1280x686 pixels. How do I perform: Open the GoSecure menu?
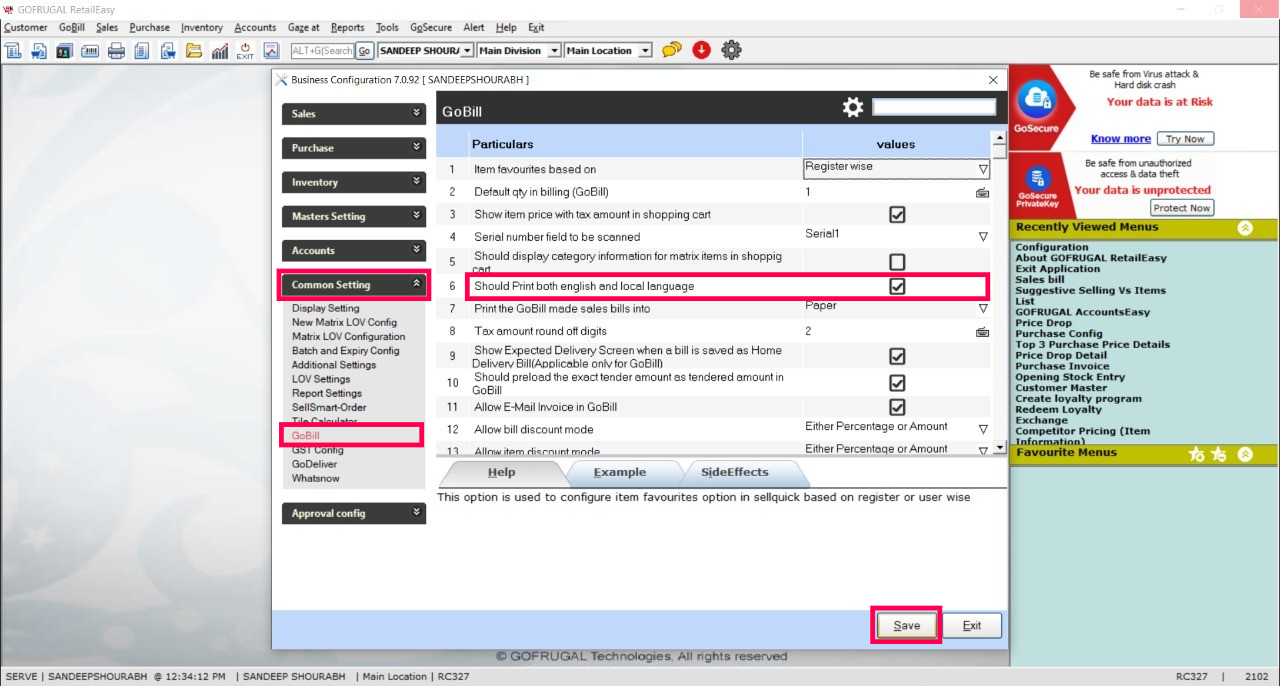pos(431,27)
